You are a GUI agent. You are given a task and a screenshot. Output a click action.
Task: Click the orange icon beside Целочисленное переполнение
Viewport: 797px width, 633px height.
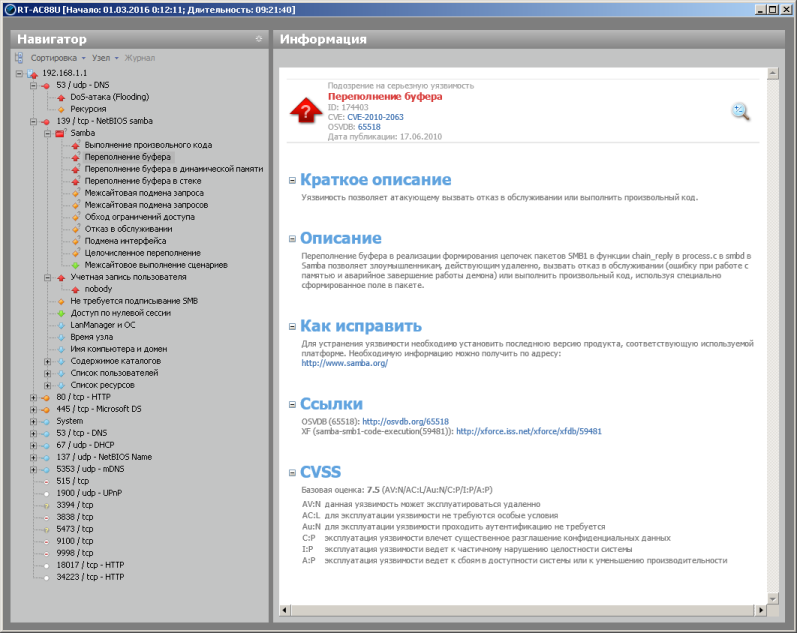[x=75, y=253]
